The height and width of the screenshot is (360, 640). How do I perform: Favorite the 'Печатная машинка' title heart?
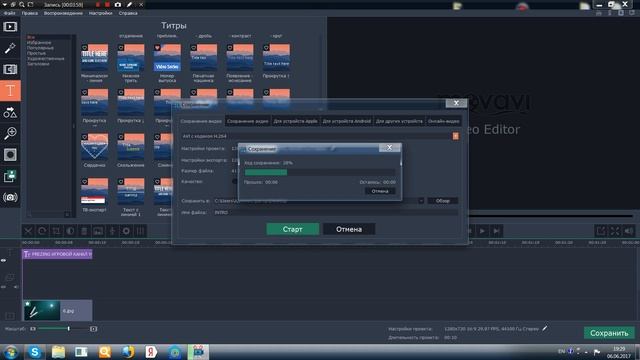(x=193, y=48)
